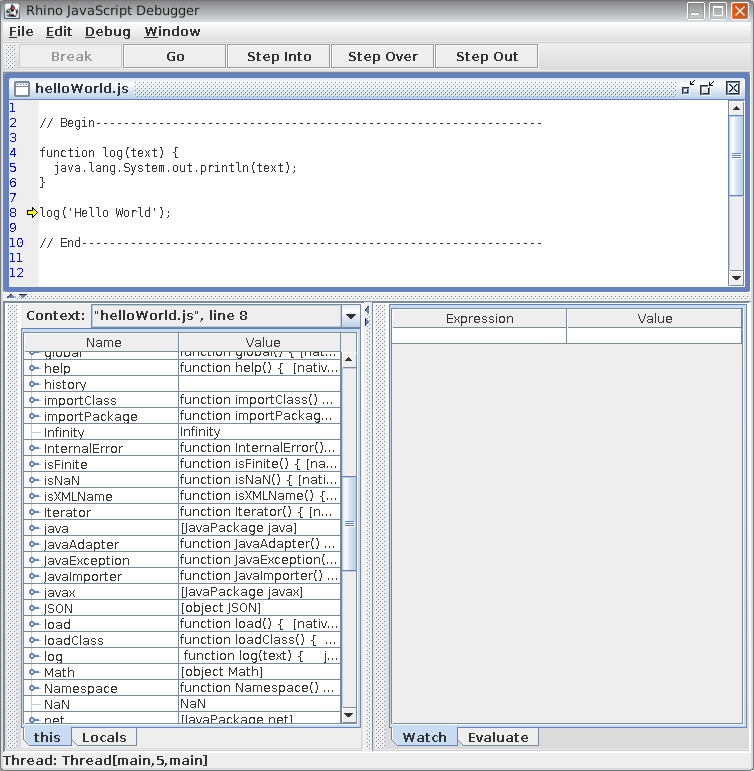The image size is (754, 771).
Task: Expand the isXMLName tree node
Action: pyautogui.click(x=33, y=496)
